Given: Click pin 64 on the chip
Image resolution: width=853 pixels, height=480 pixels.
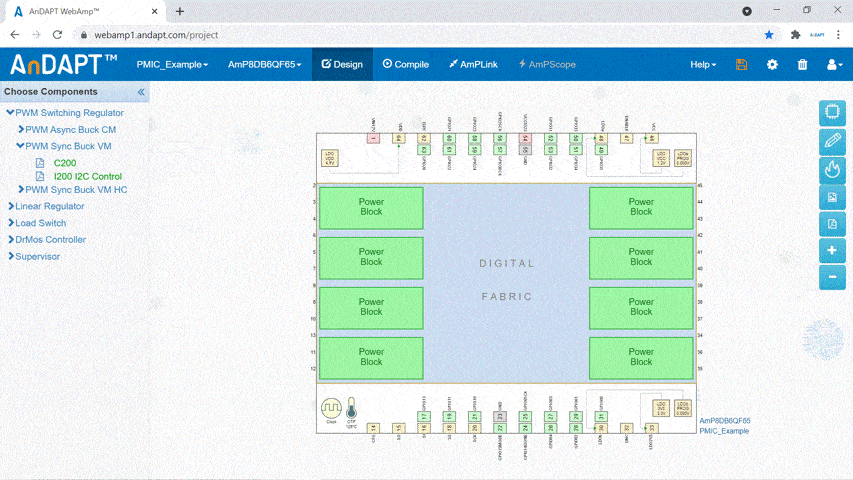Looking at the screenshot, I should coord(399,138).
